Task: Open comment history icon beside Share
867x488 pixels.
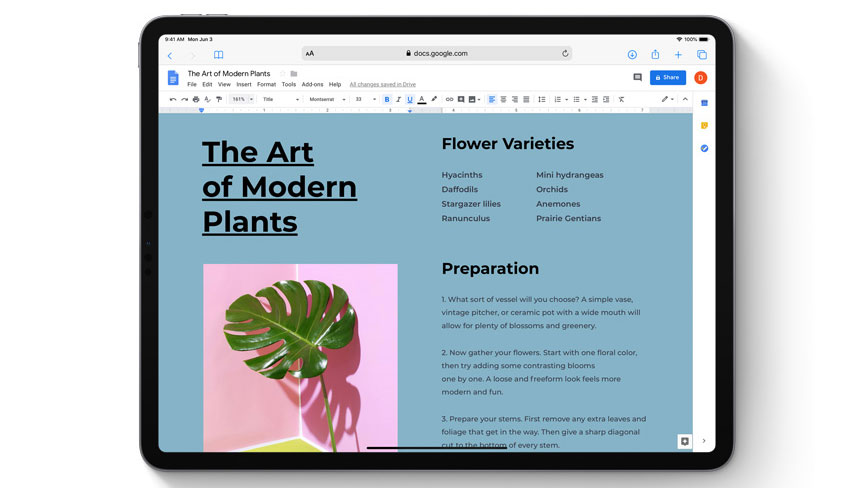Action: coord(638,77)
